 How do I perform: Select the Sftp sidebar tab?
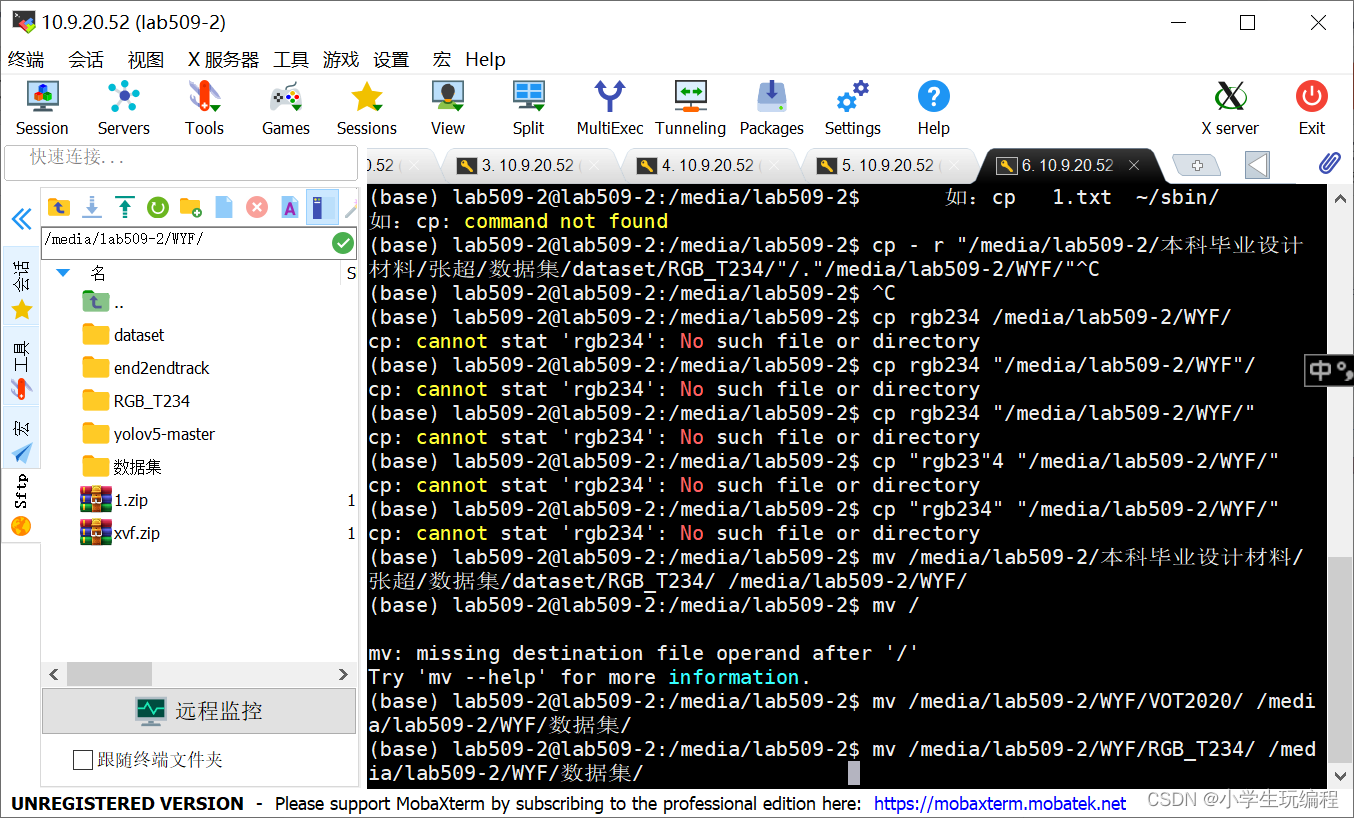click(21, 504)
